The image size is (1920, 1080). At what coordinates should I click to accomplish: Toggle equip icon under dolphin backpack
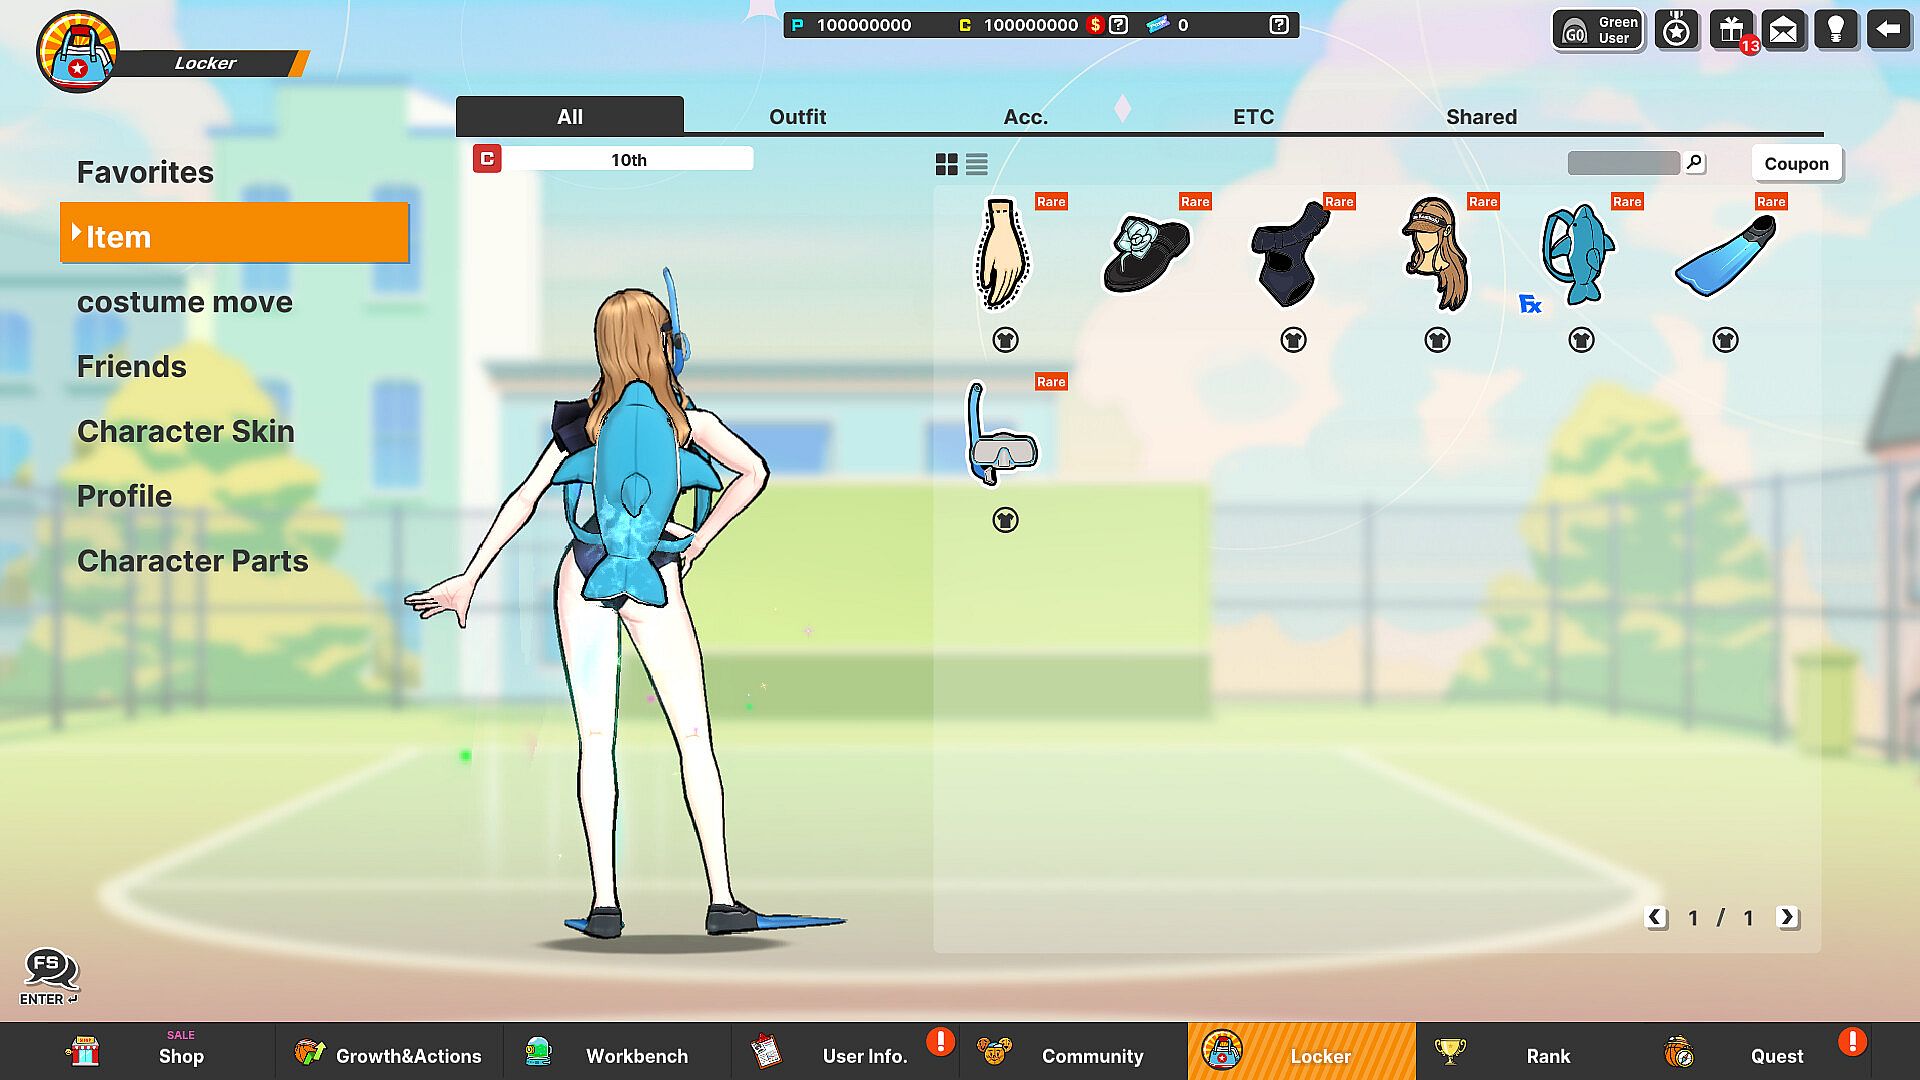tap(1581, 340)
